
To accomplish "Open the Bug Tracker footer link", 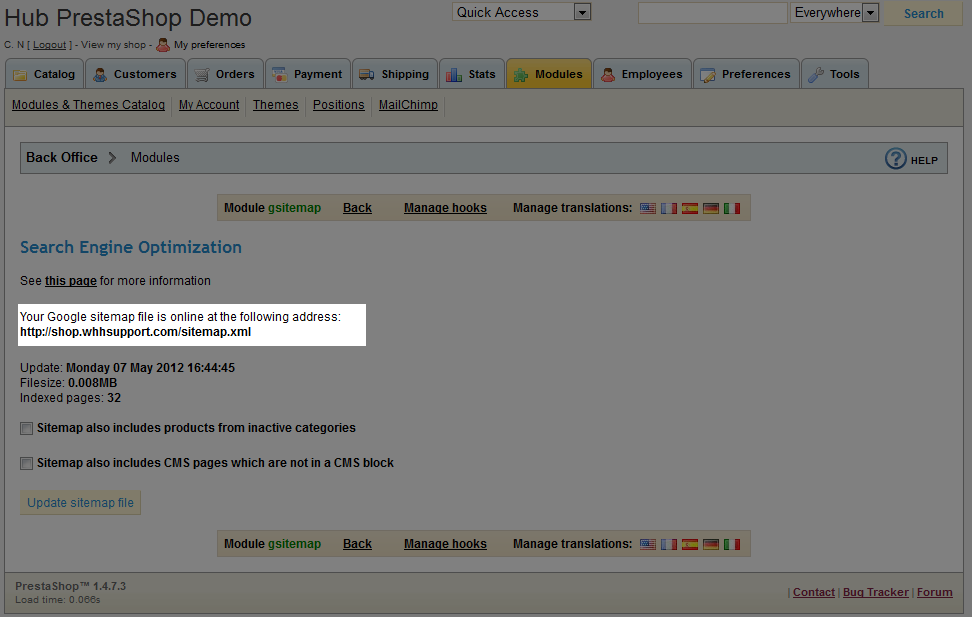I will coord(875,592).
